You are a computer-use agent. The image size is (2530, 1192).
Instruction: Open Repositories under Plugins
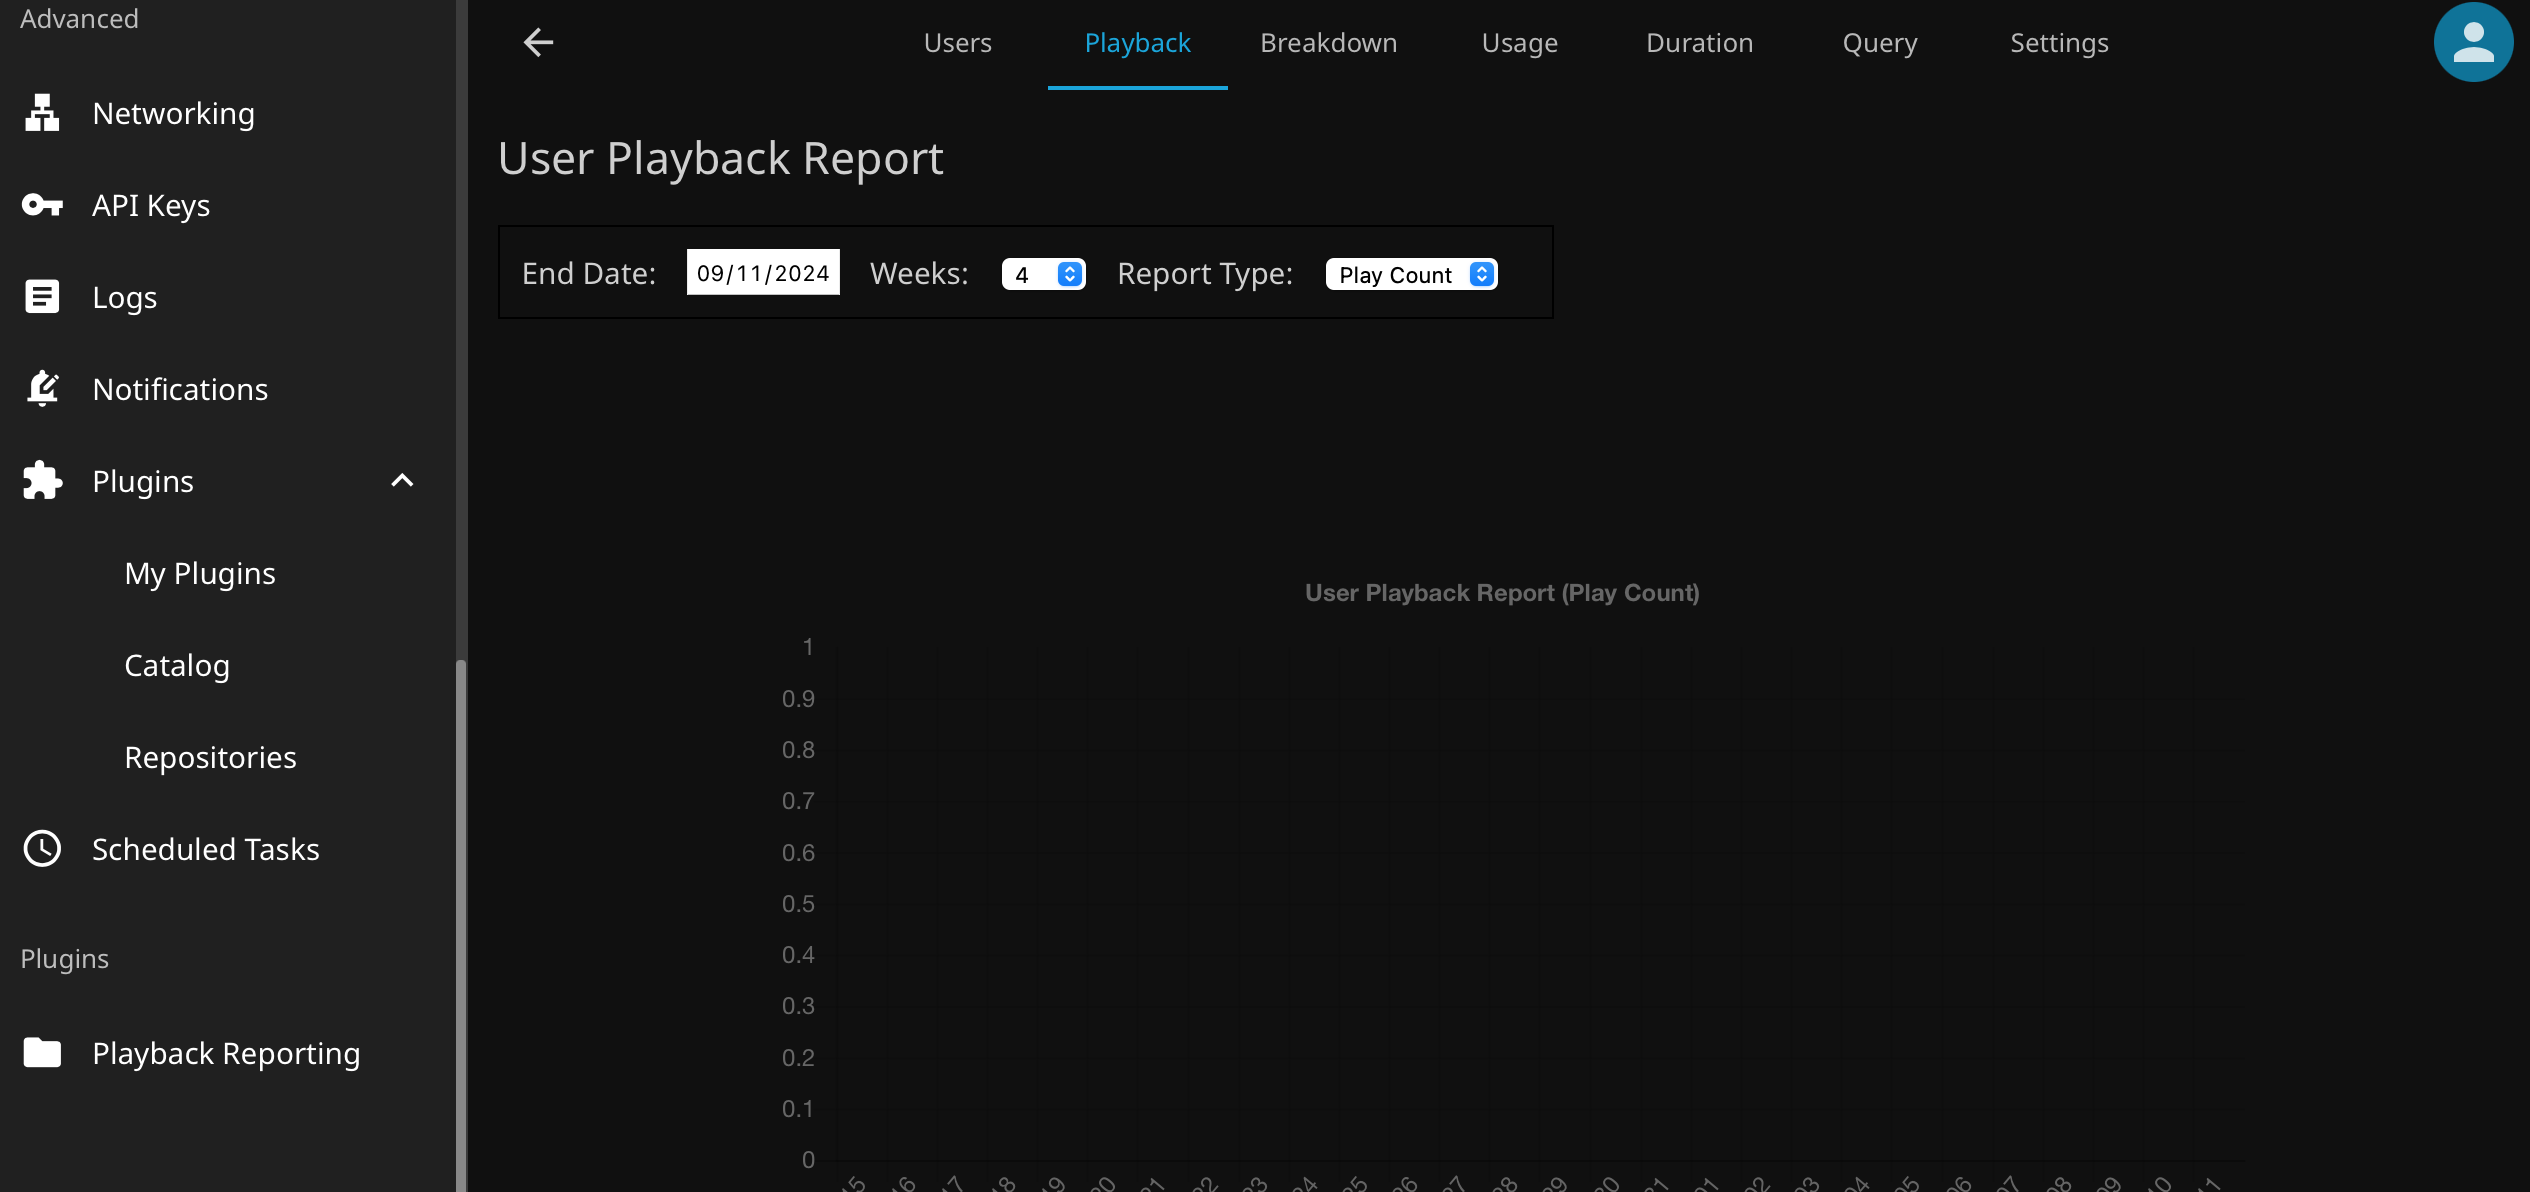pos(210,757)
